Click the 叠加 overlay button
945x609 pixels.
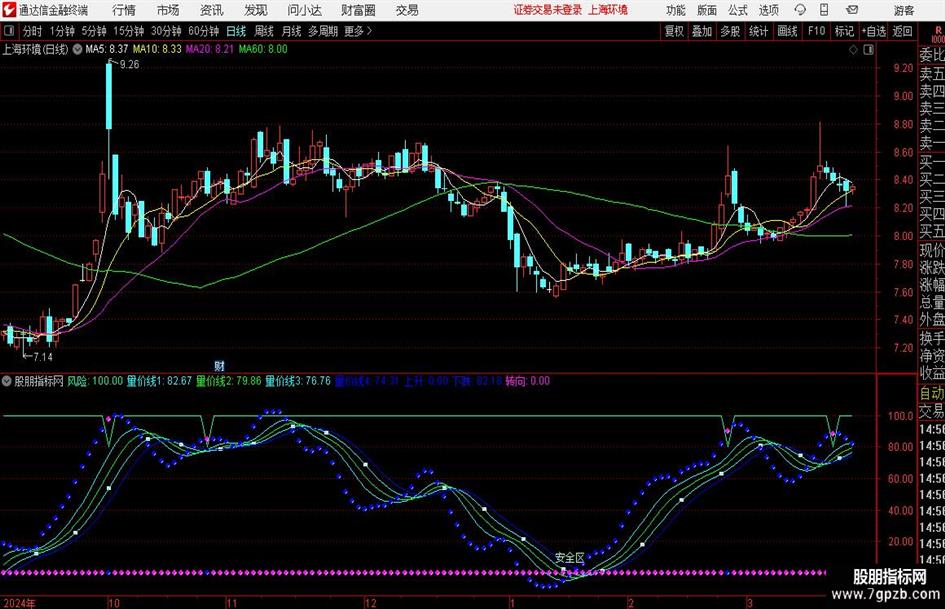[x=702, y=31]
